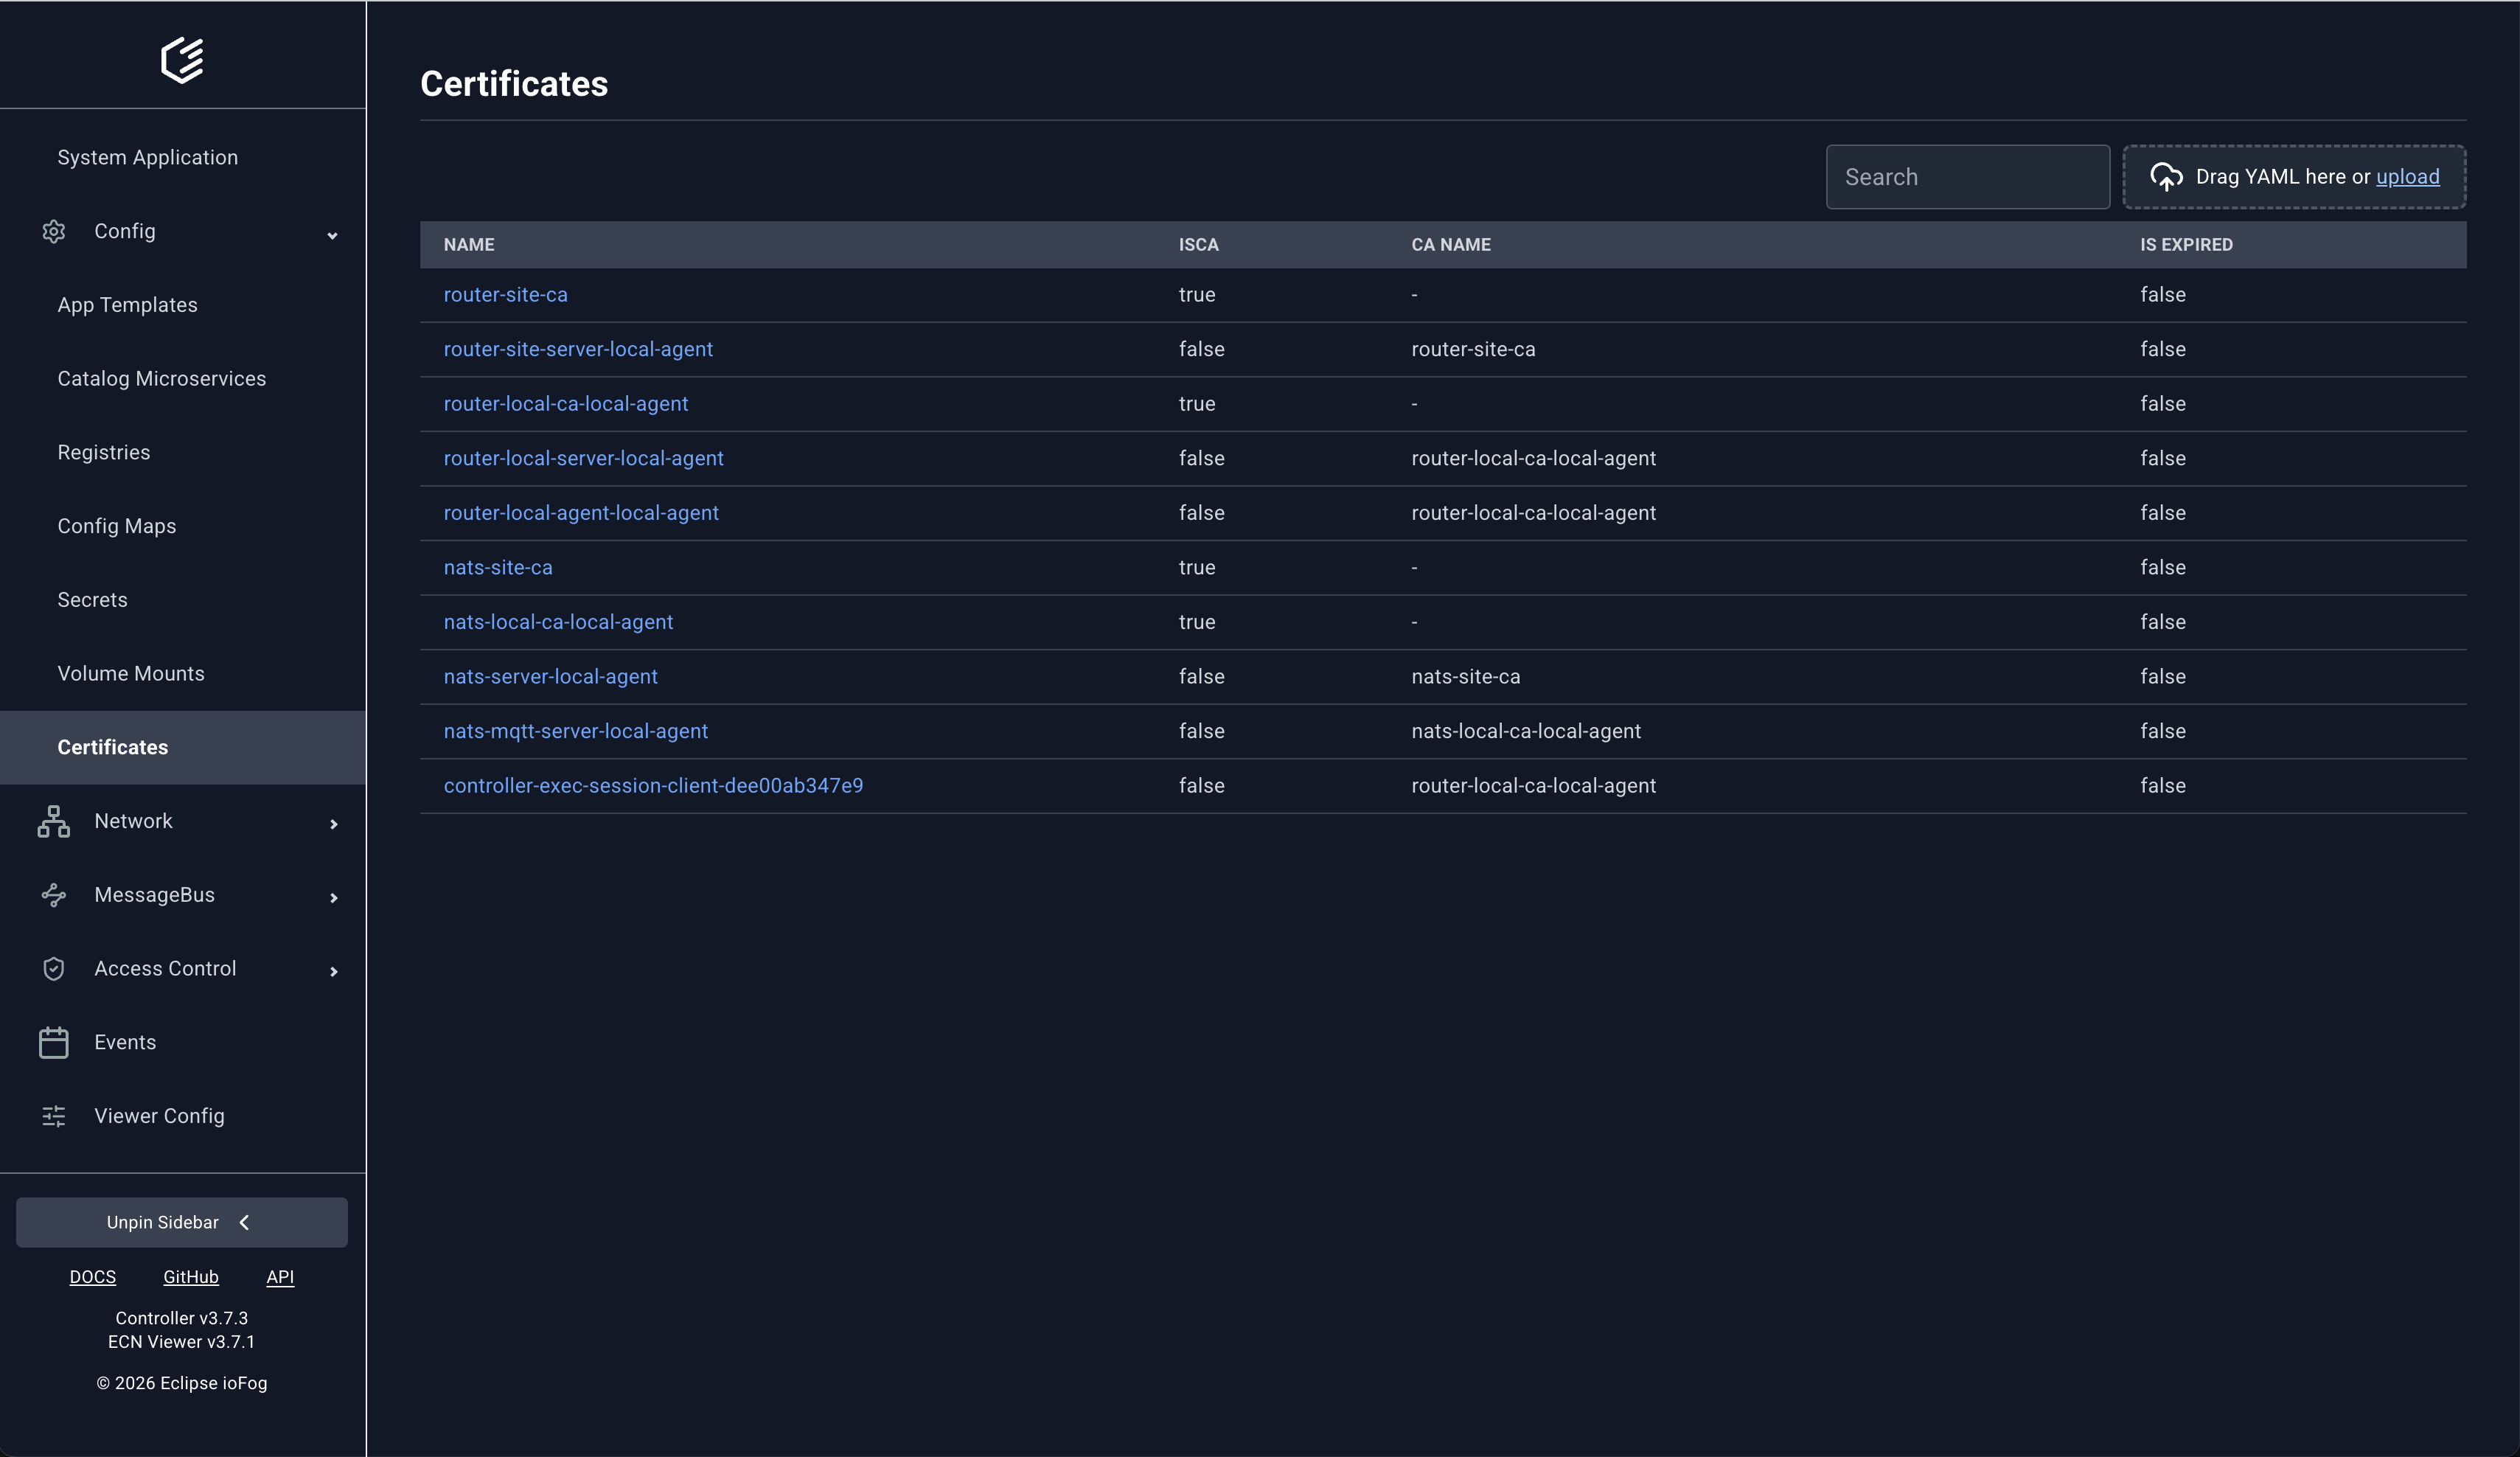This screenshot has width=2520, height=1457.
Task: Open the router-site-ca certificate link
Action: (505, 295)
